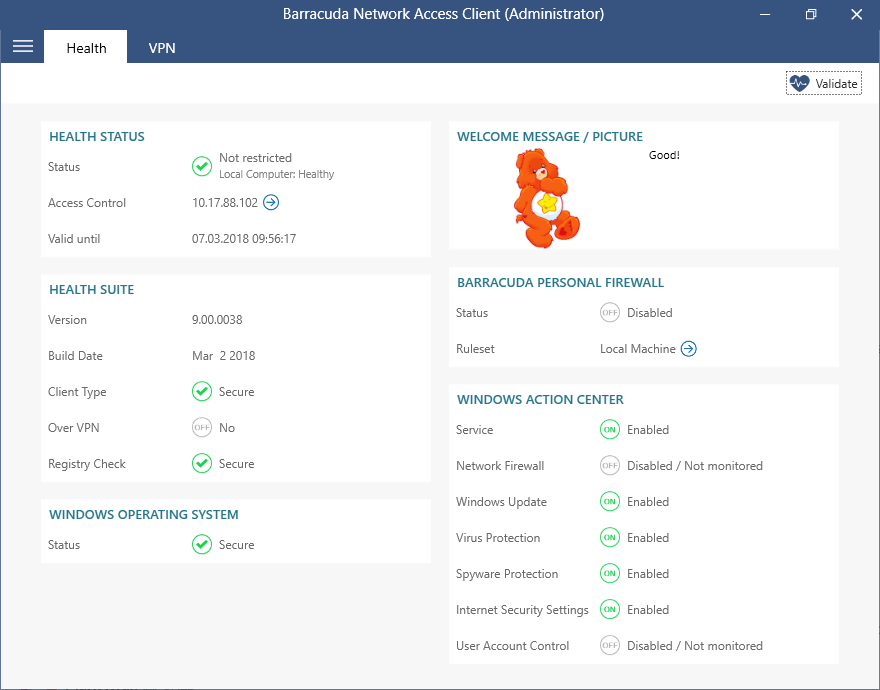Click the WINDOWS ACTION CENTER heading
880x690 pixels.
(540, 399)
